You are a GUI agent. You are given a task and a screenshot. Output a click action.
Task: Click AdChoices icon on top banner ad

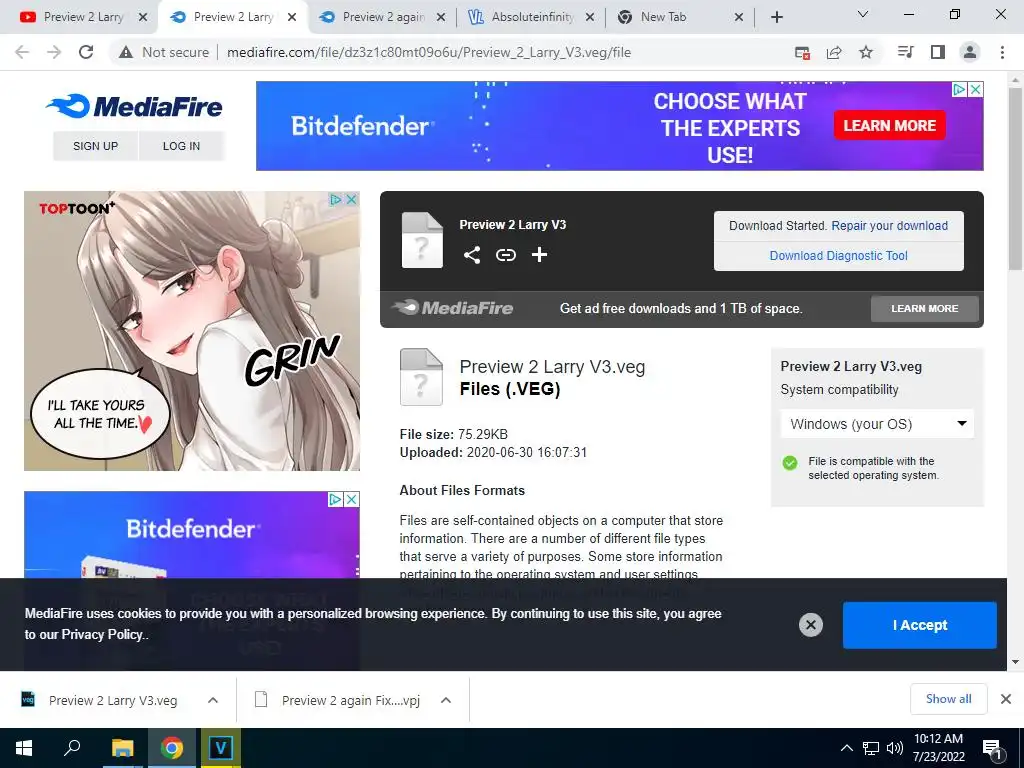(959, 89)
